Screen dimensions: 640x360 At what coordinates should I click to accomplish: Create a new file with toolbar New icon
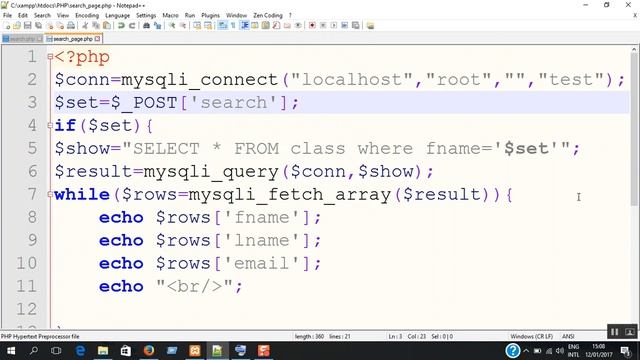(7, 25)
